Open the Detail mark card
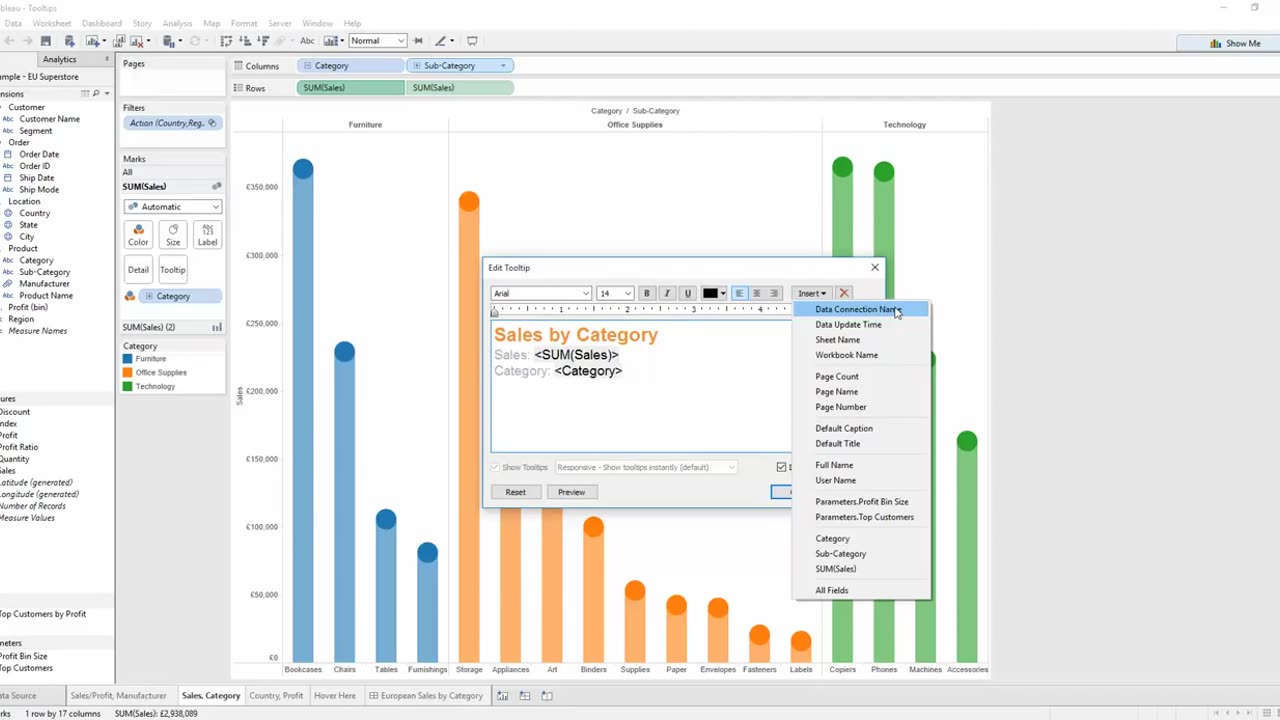Image resolution: width=1280 pixels, height=720 pixels. [x=138, y=270]
